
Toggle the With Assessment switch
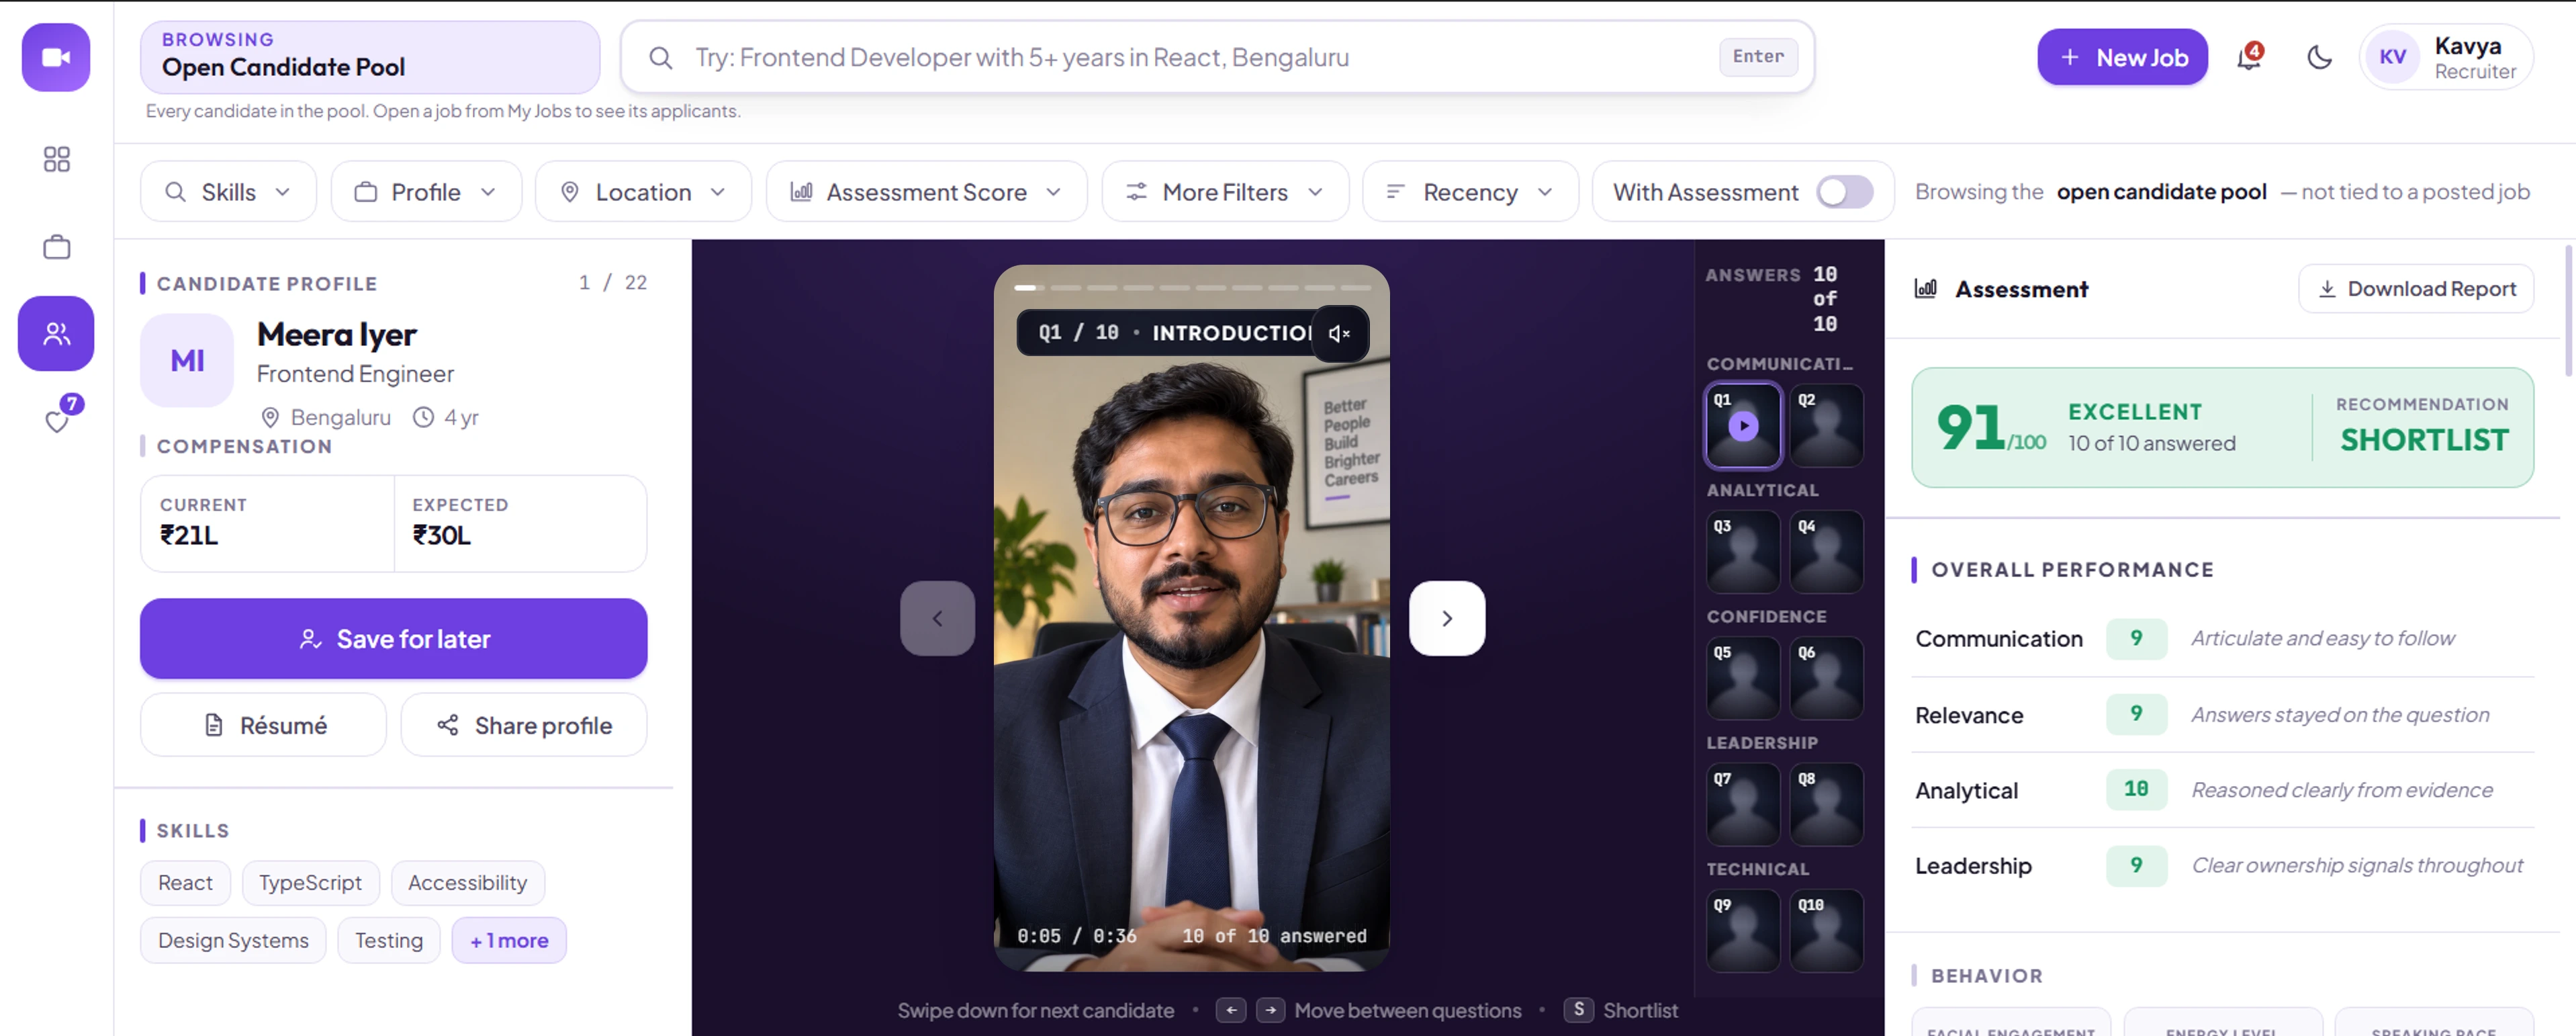[x=1844, y=191]
